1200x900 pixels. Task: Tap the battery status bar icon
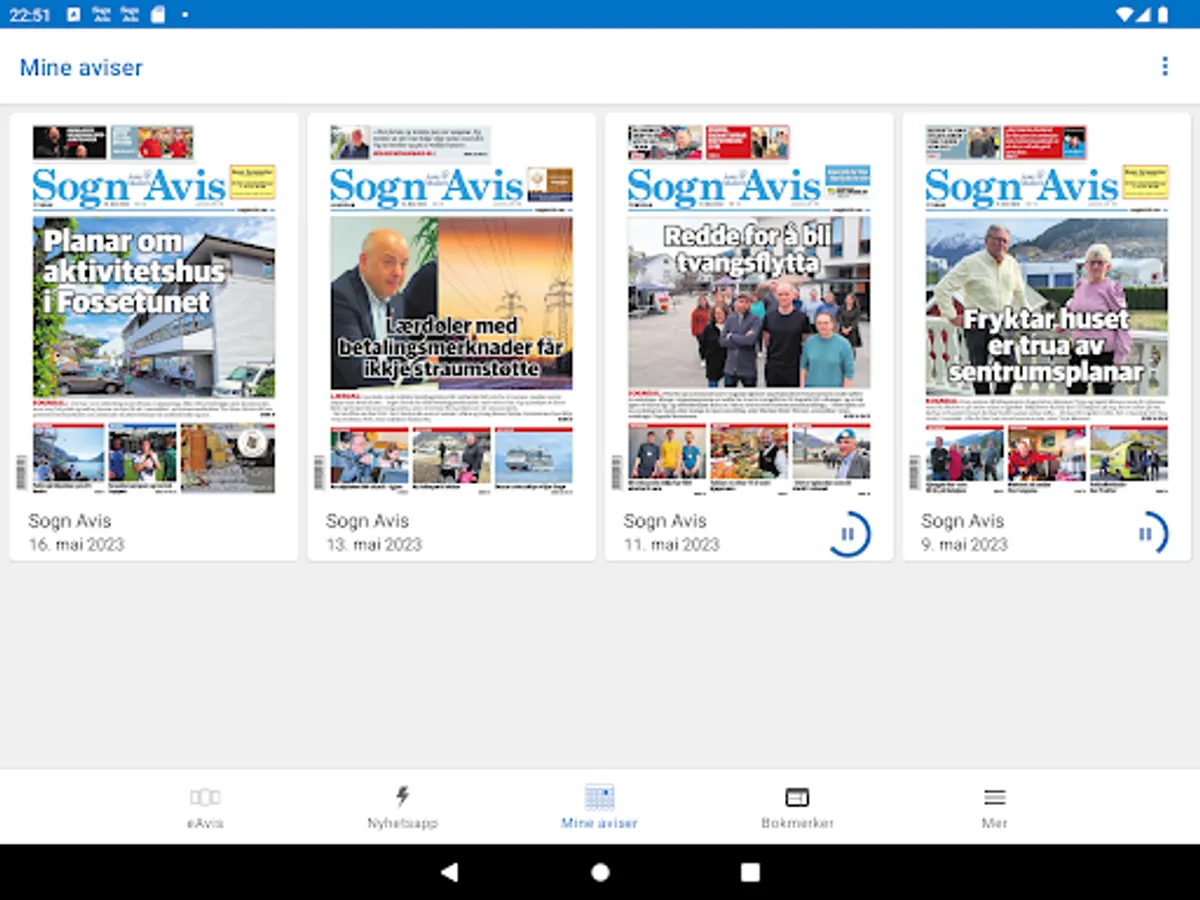(1163, 14)
